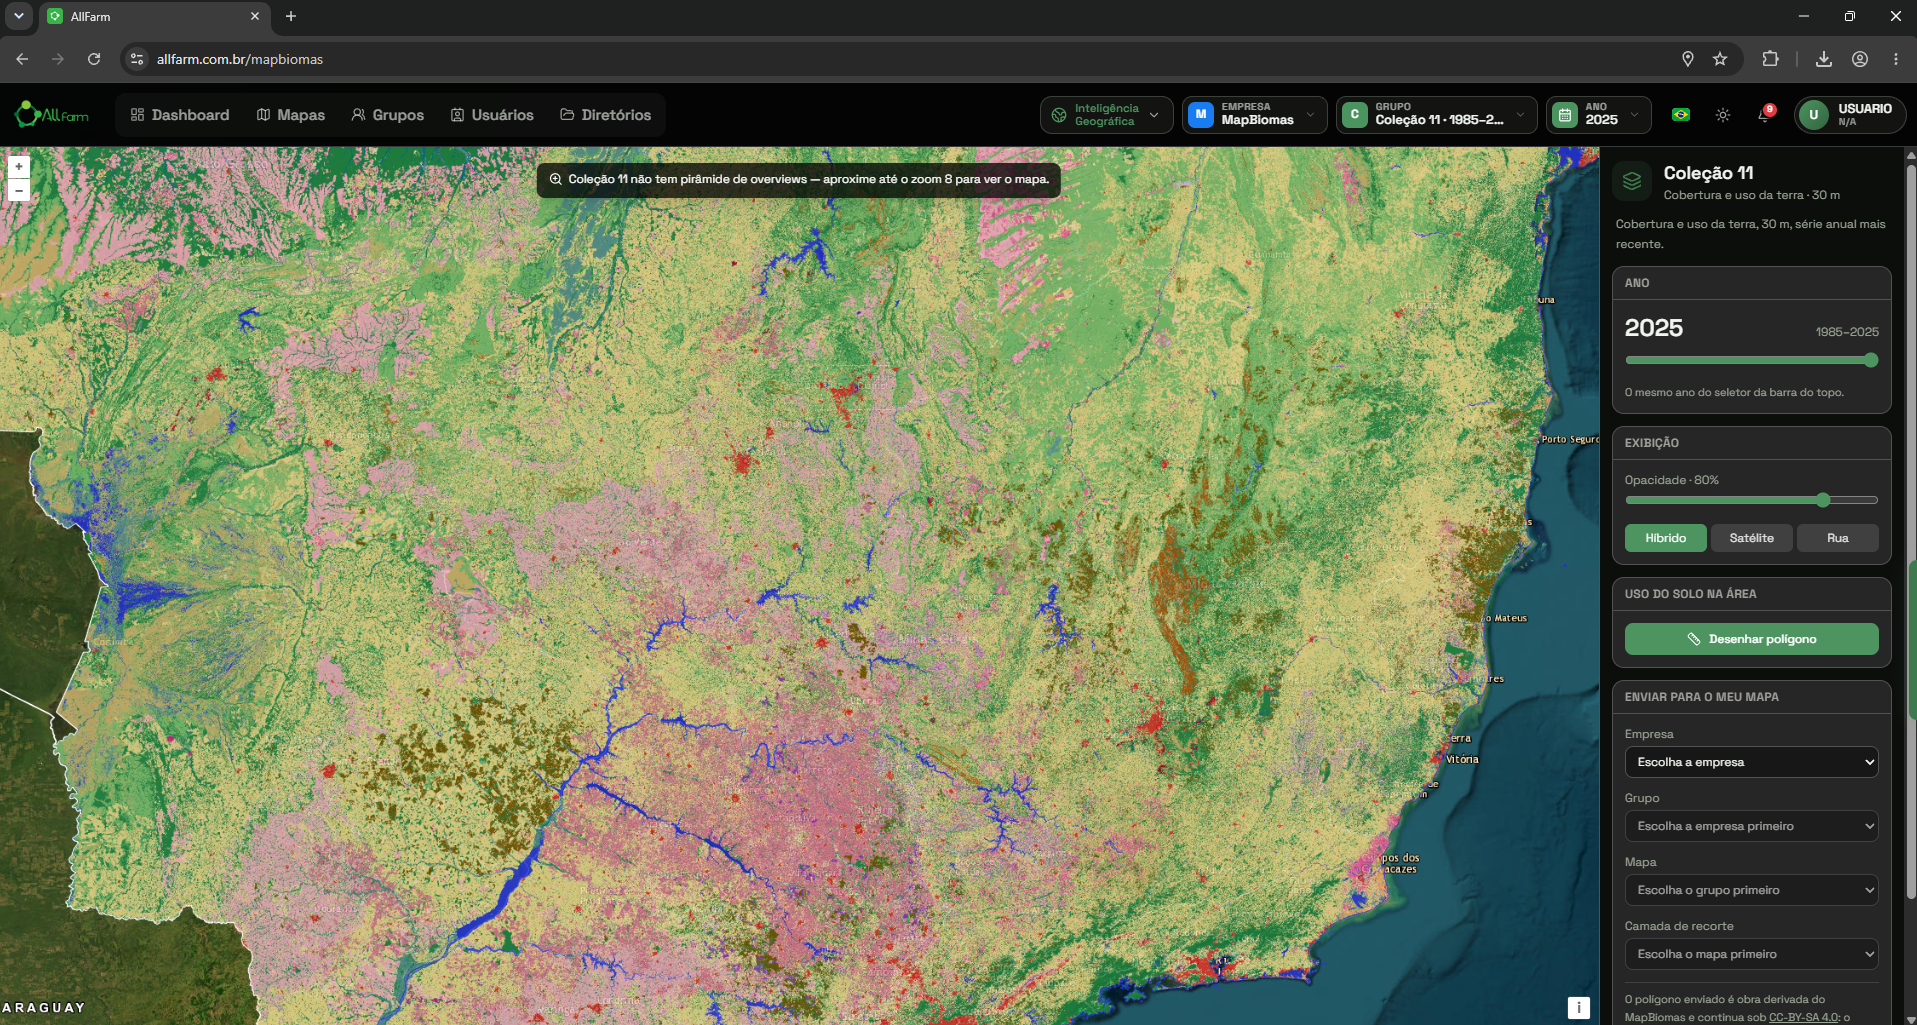Click the location permission icon in the address bar
Image resolution: width=1917 pixels, height=1025 pixels.
[x=1688, y=59]
